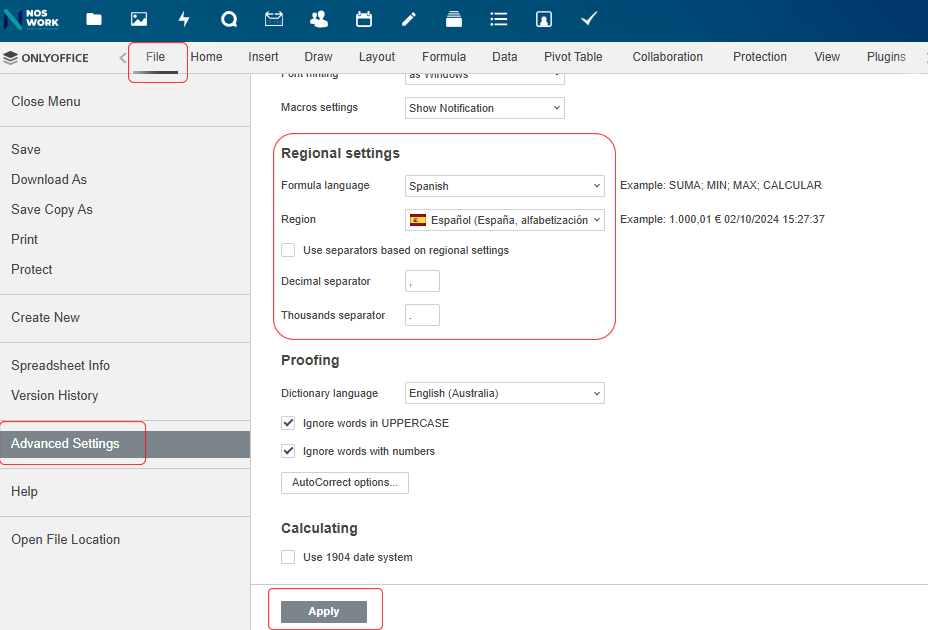Viewport: 928px width, 630px height.
Task: Click the Calculating heading
Action: coord(320,528)
